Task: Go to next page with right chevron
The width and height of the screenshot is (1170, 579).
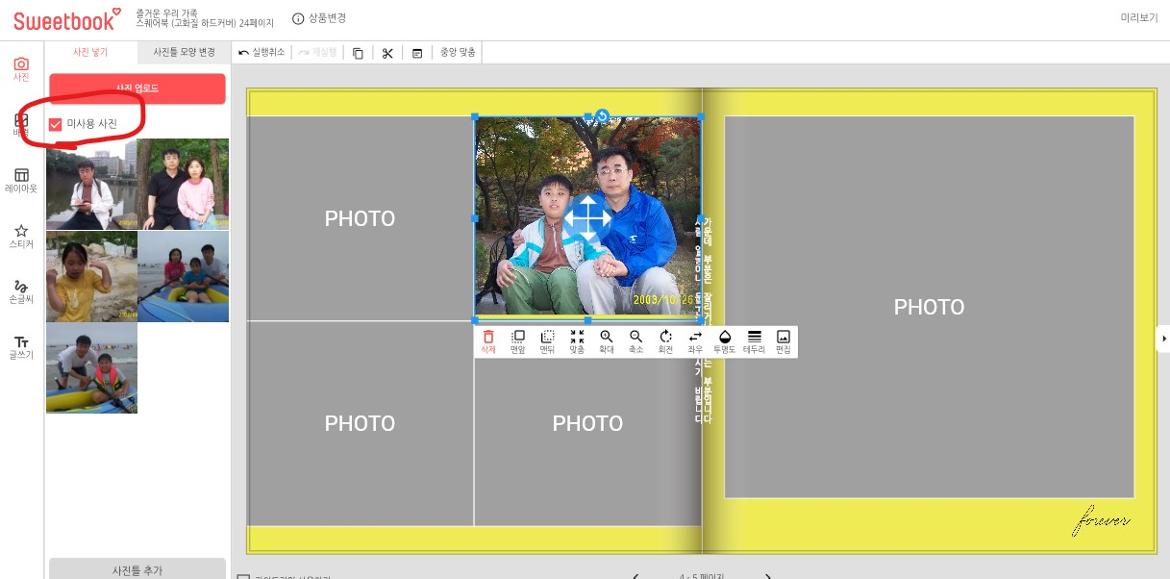Action: click(x=768, y=576)
